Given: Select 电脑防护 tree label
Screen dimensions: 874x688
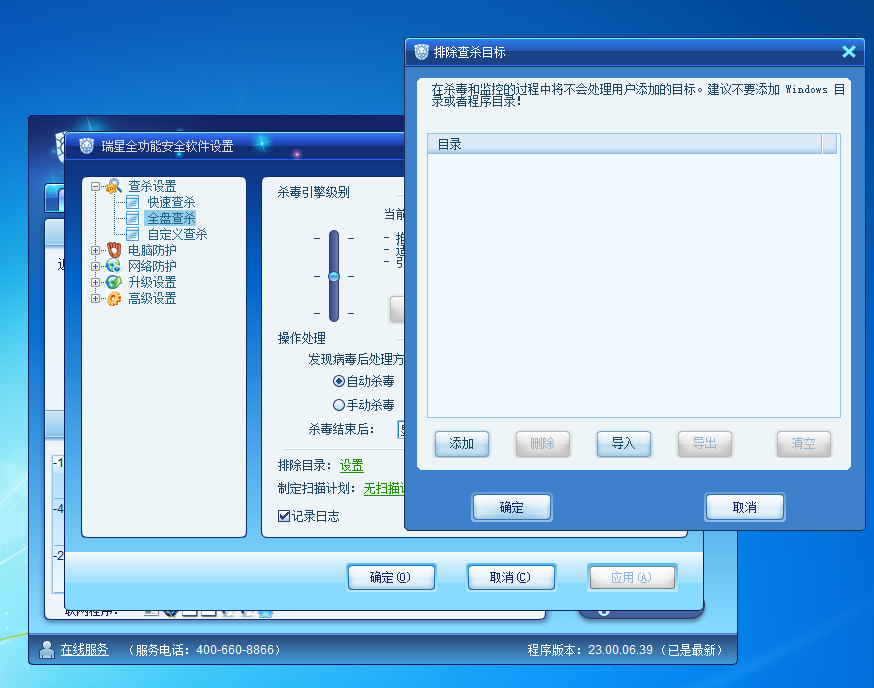Looking at the screenshot, I should (x=152, y=250).
